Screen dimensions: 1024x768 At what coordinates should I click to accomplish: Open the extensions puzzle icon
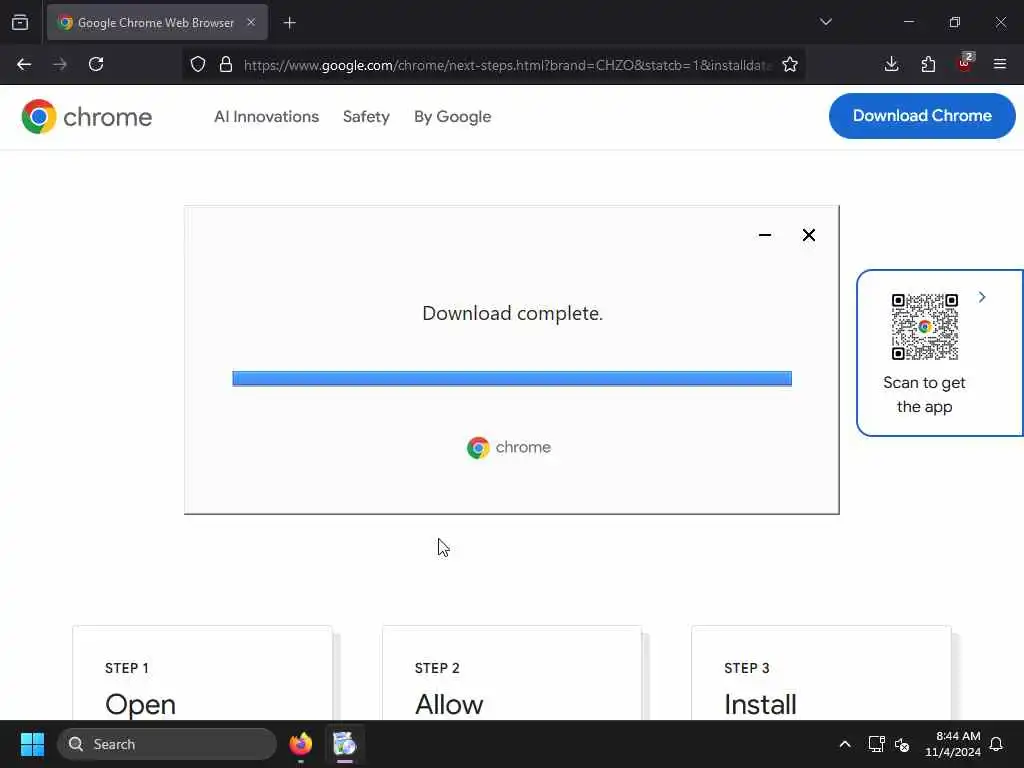[x=928, y=64]
